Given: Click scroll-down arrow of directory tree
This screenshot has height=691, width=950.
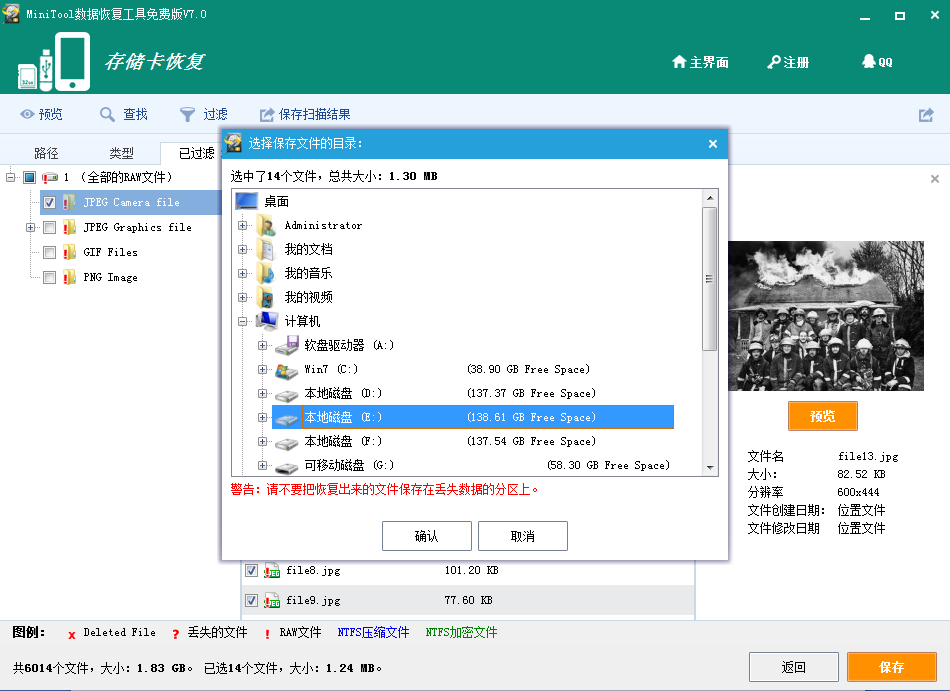Looking at the screenshot, I should pyautogui.click(x=709, y=468).
